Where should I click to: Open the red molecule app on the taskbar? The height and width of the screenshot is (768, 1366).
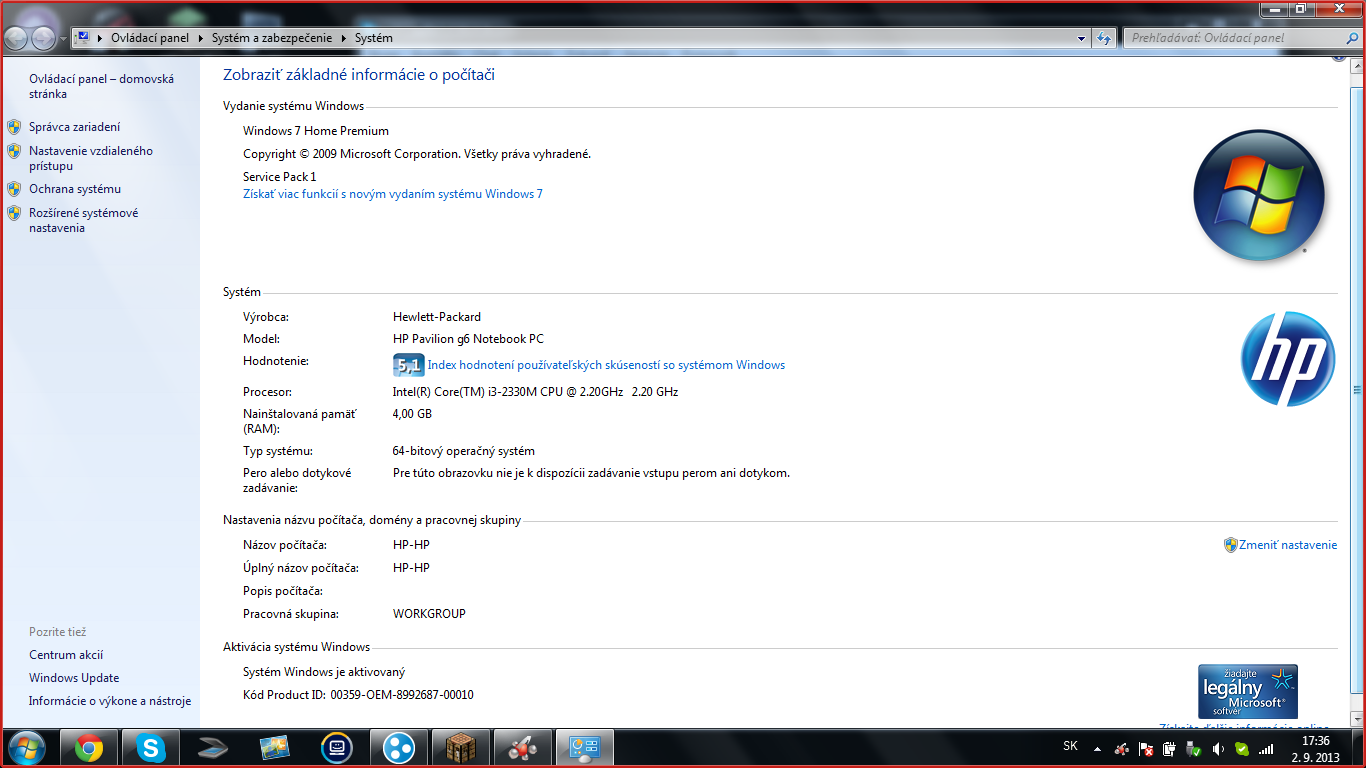[523, 747]
